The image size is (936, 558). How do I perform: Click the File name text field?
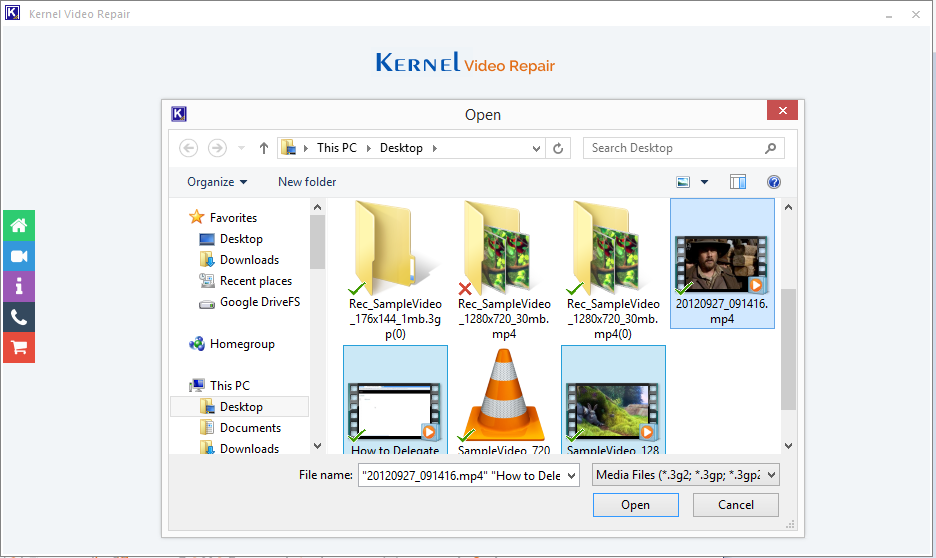[x=461, y=476]
